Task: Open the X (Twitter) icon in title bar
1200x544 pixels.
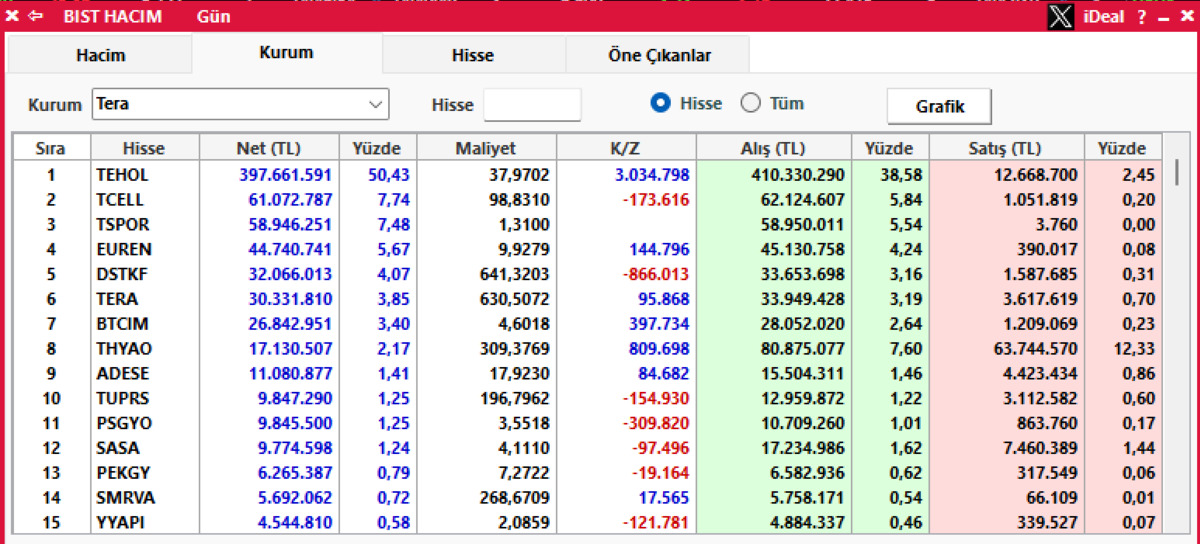Action: 1061,16
